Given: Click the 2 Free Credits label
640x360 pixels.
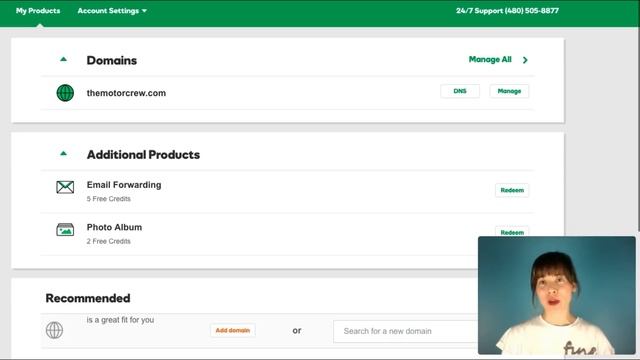Looking at the screenshot, I should 109,241.
